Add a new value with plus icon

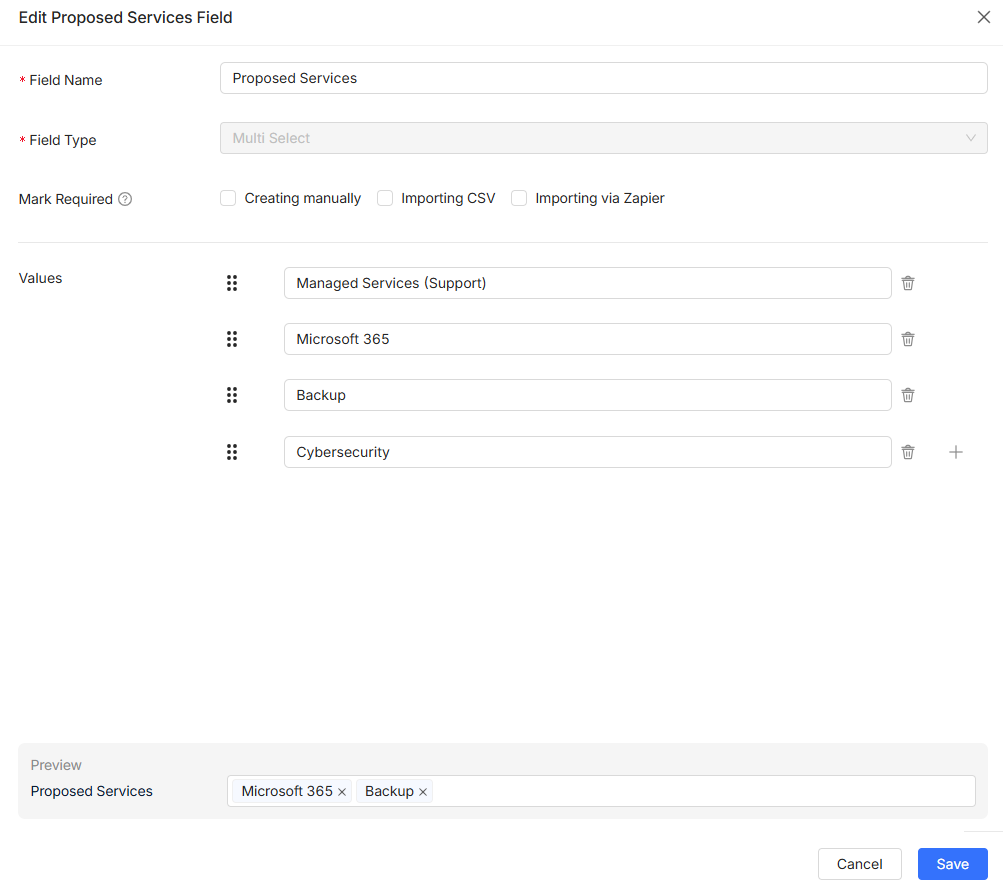coord(956,452)
